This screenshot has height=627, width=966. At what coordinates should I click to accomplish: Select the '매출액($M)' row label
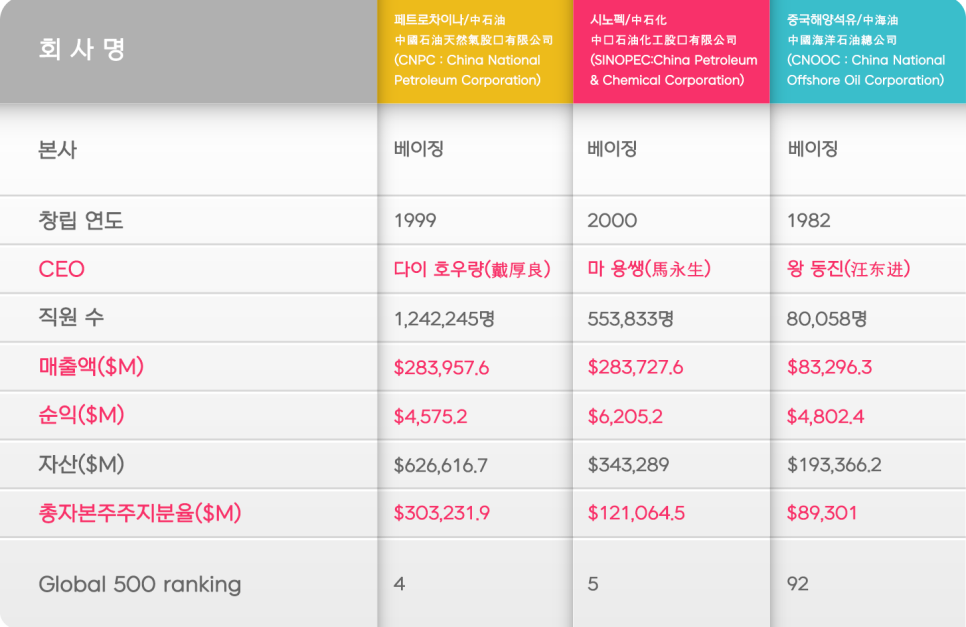[x=91, y=366]
